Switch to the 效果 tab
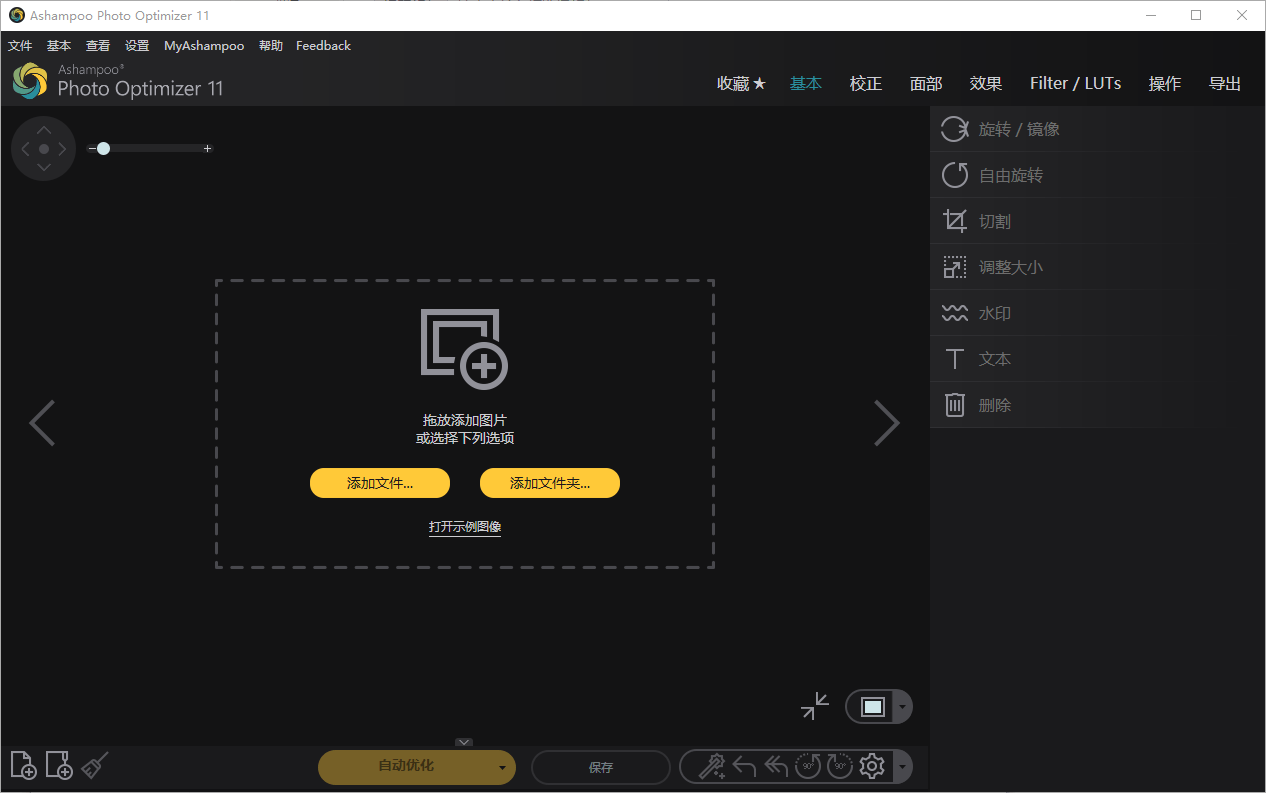This screenshot has height=793, width=1266. pos(986,83)
